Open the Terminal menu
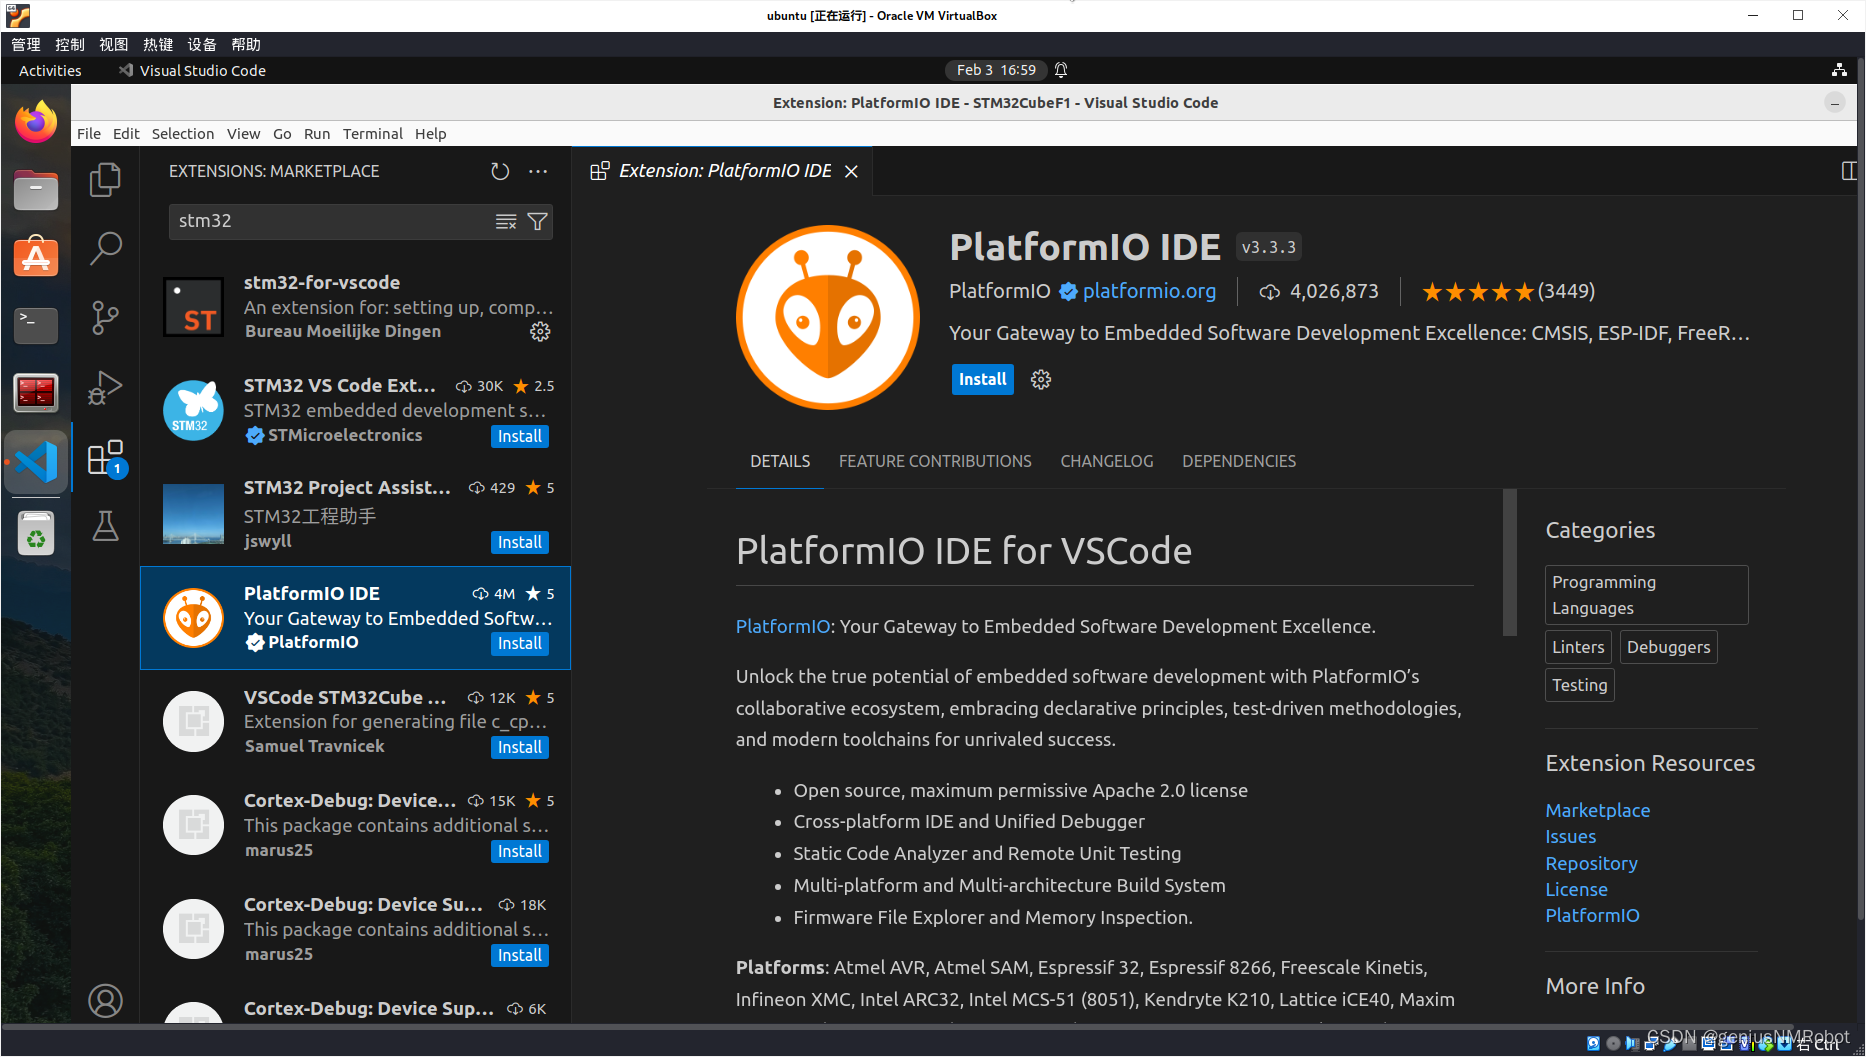Screen dimensions: 1866x1057 (x=372, y=133)
